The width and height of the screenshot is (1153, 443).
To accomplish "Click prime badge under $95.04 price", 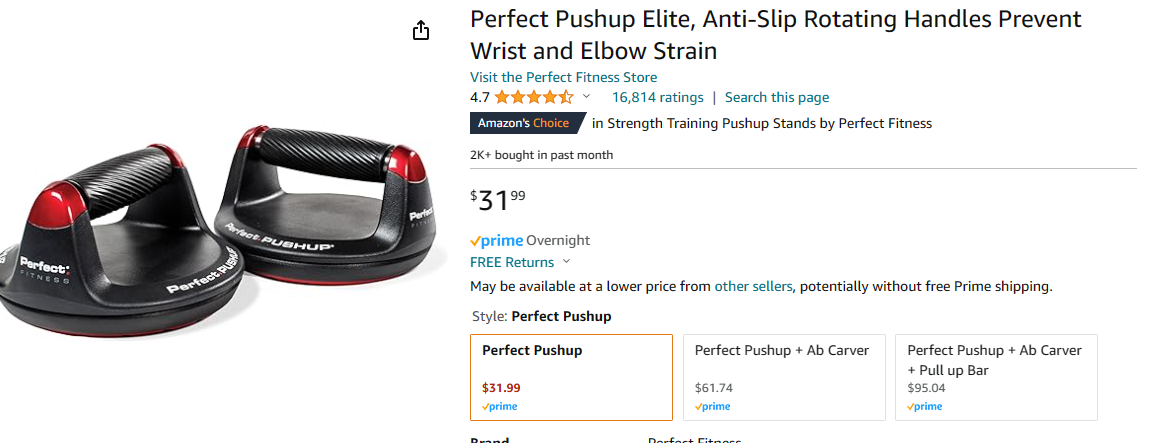I will pyautogui.click(x=925, y=407).
